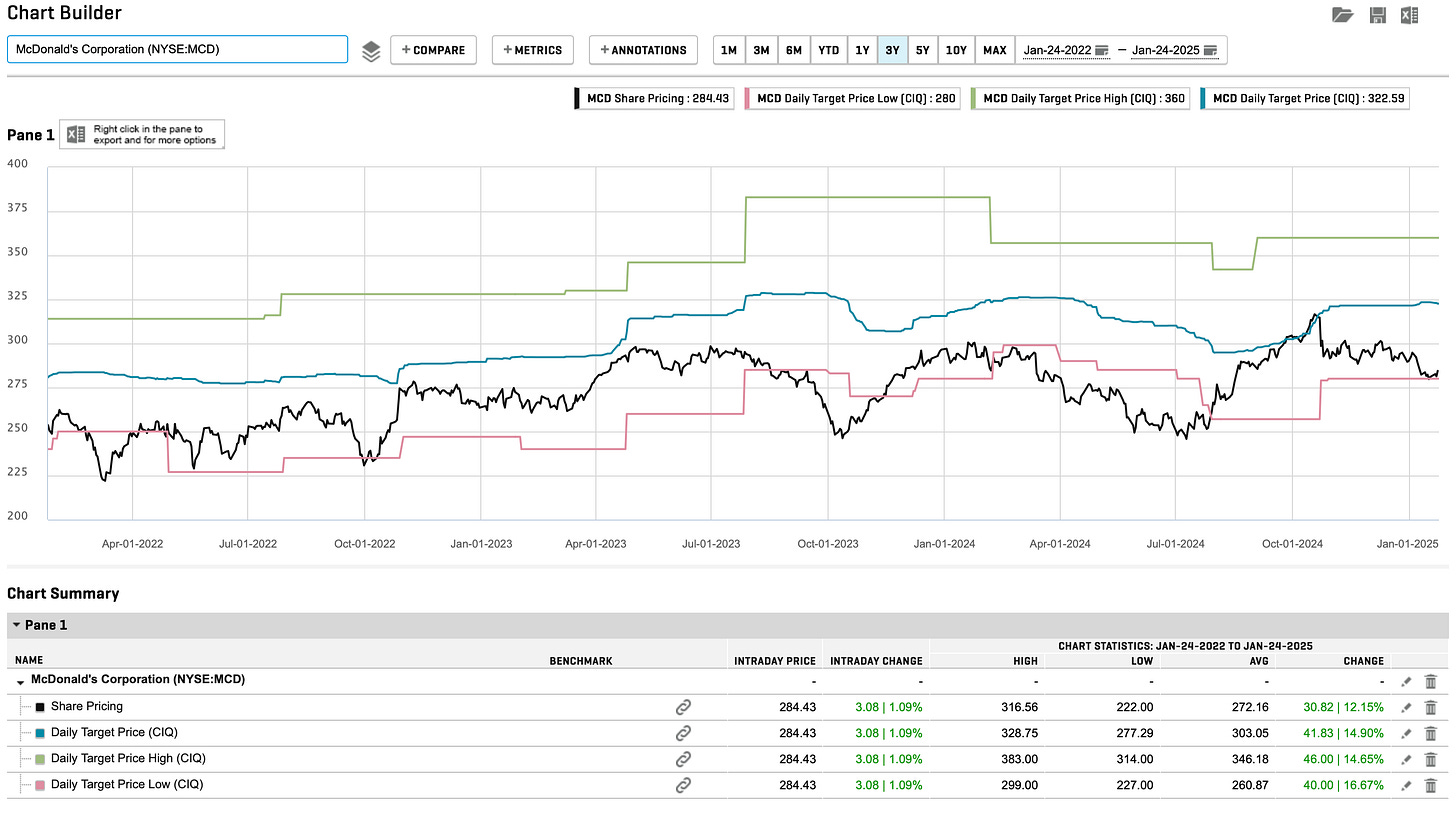Click the + Compare button
The width and height of the screenshot is (1456, 815).
tap(433, 50)
